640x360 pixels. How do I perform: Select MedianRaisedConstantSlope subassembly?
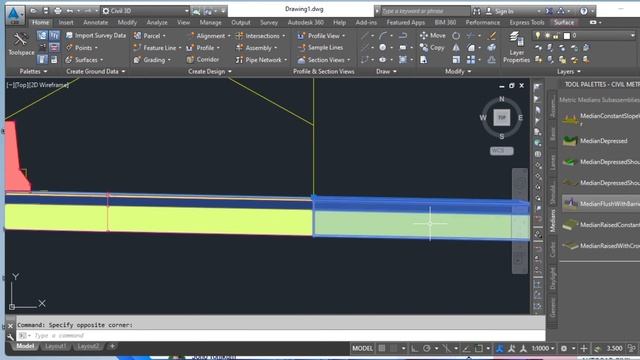(601, 225)
